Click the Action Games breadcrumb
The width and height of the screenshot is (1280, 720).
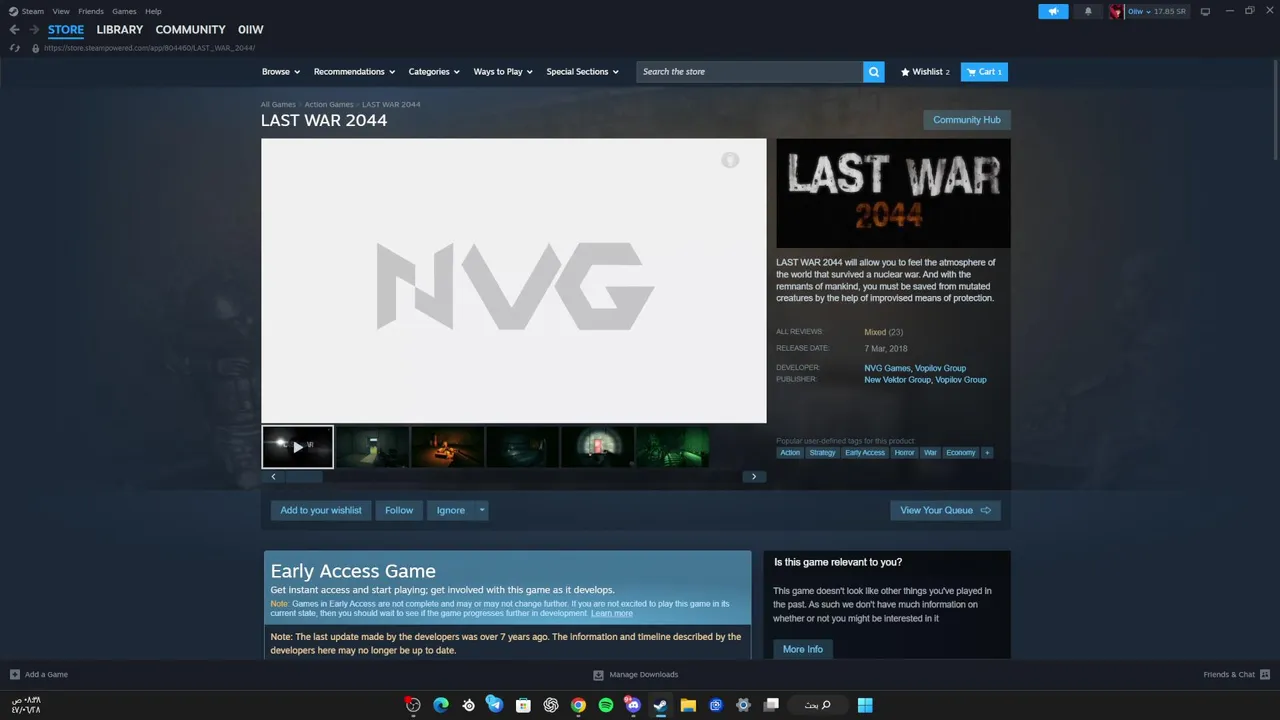tap(329, 105)
